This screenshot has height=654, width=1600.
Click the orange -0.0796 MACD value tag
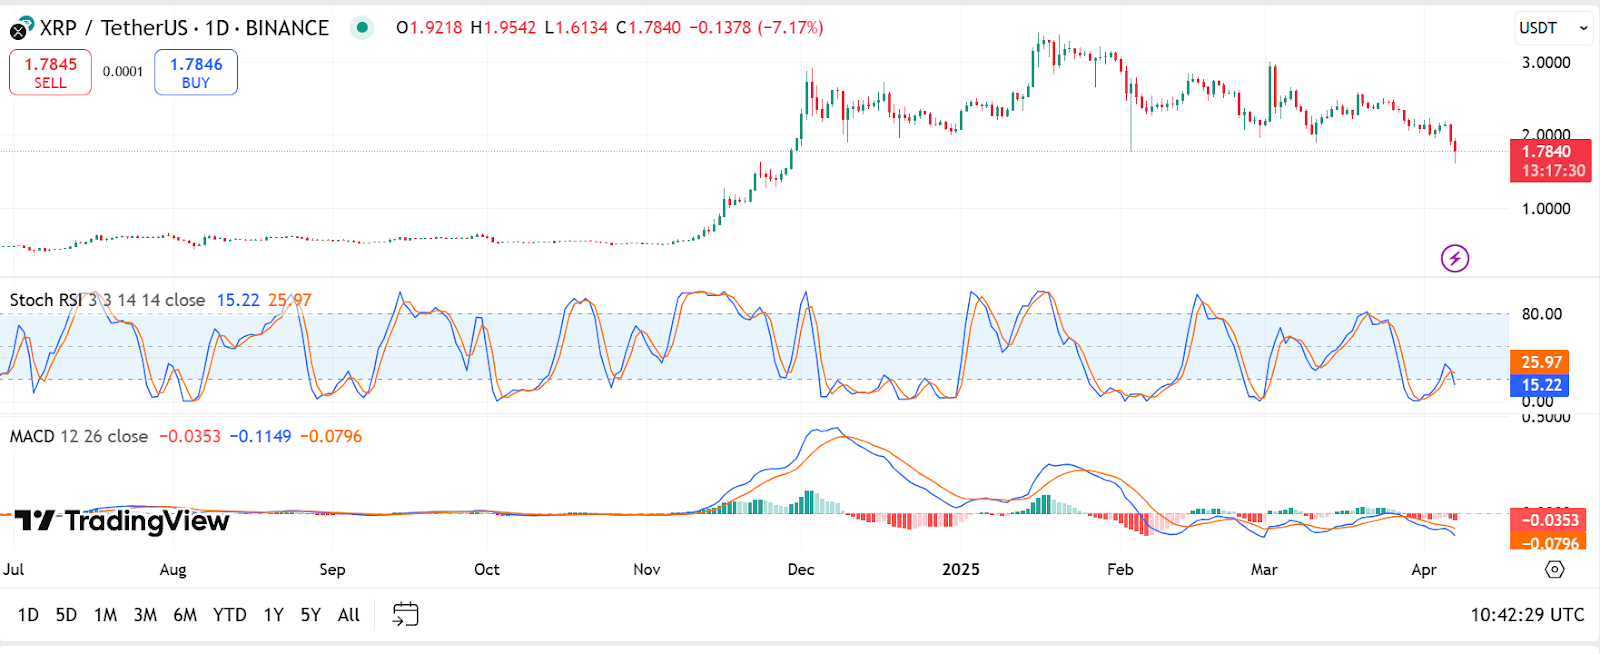tap(1548, 542)
